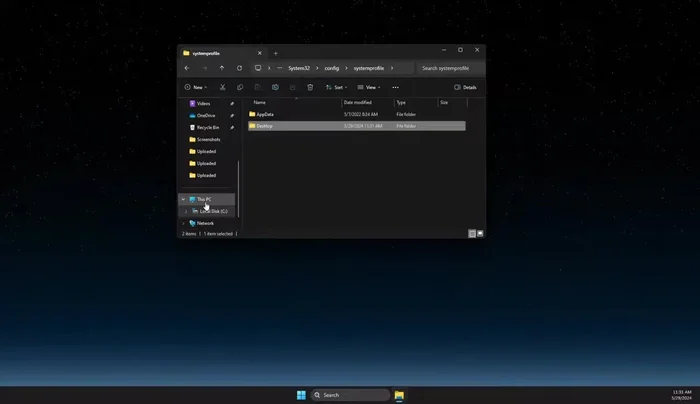Collapse the This PC tree node
Viewport: 700px width, 404px height.
tap(183, 199)
